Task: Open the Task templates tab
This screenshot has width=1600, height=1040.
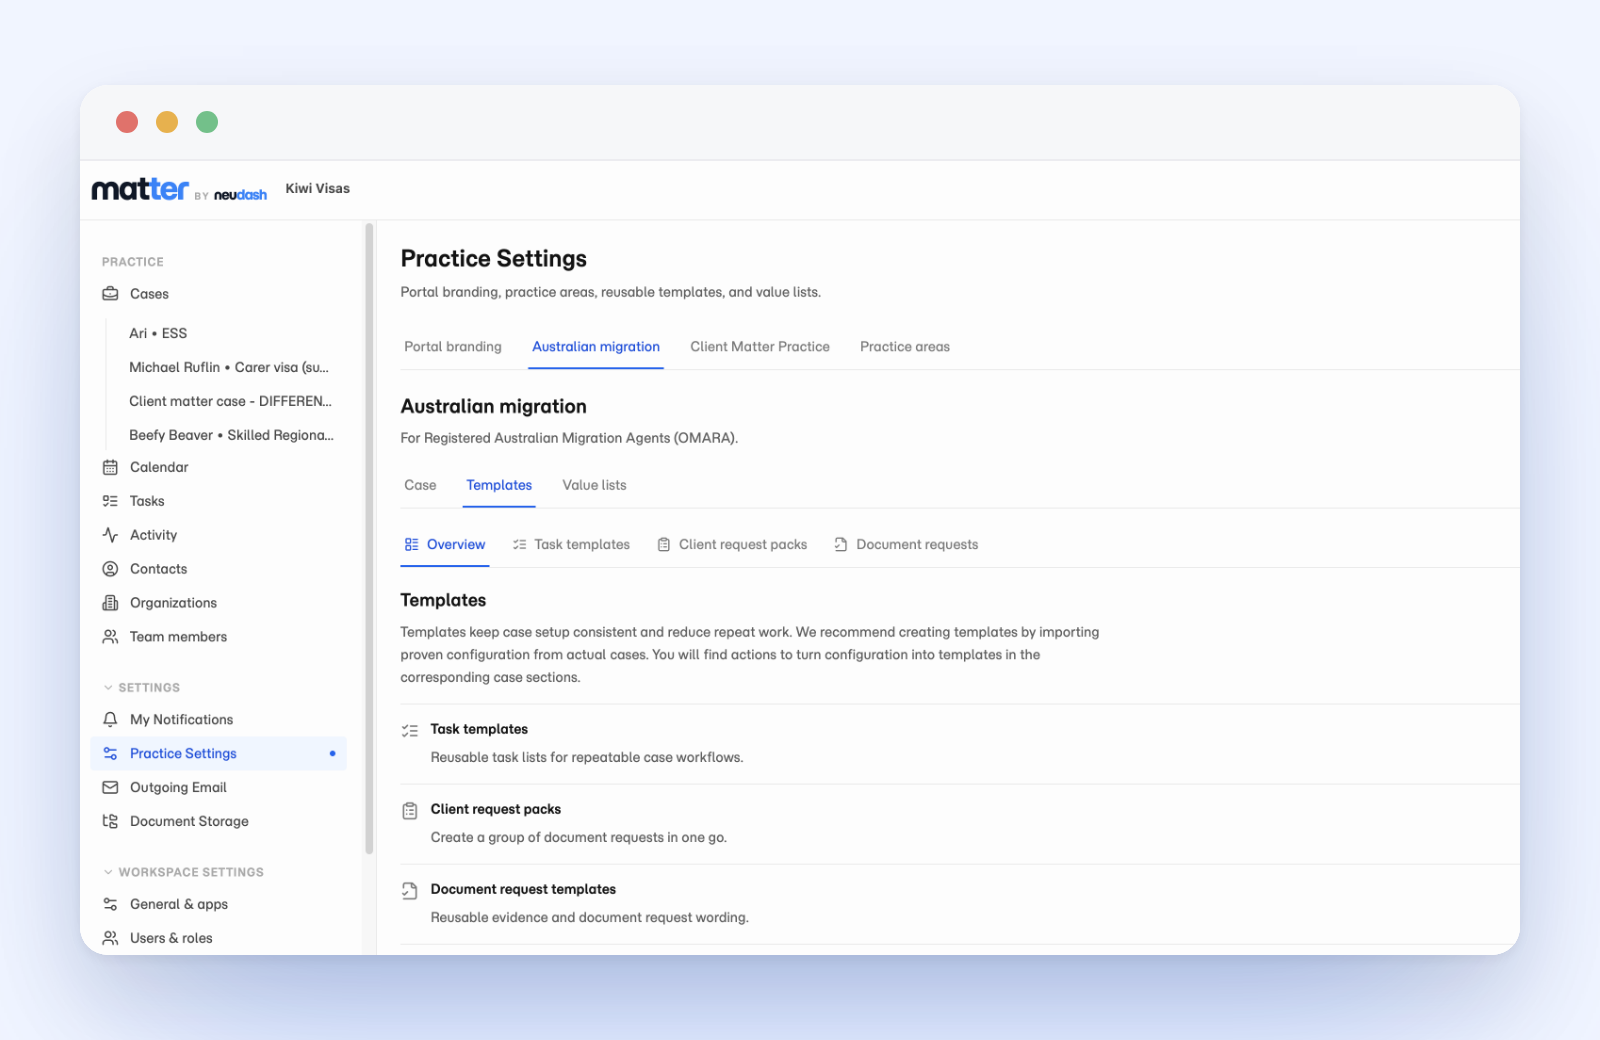Action: 571,545
